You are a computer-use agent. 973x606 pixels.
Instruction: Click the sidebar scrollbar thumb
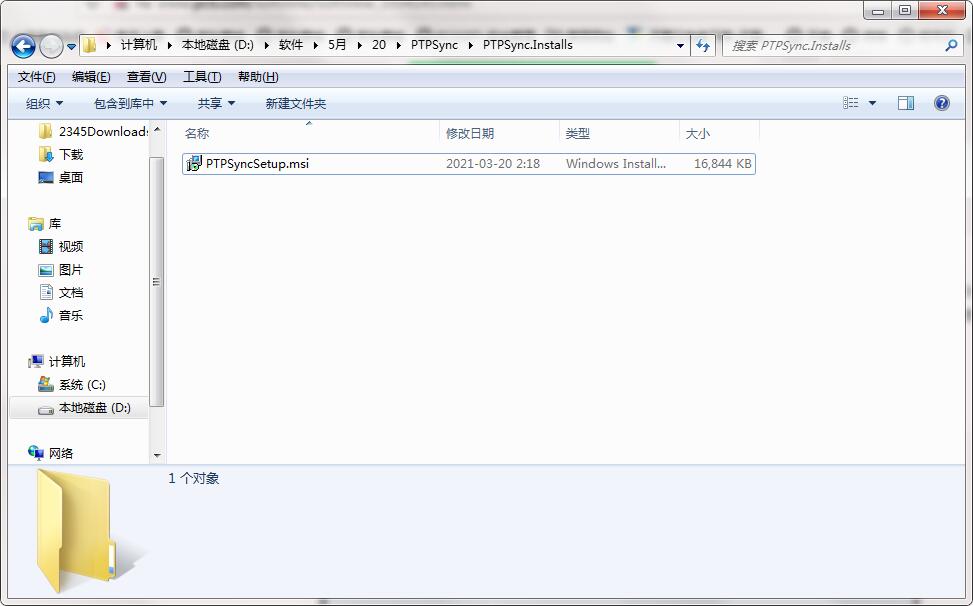pos(157,281)
